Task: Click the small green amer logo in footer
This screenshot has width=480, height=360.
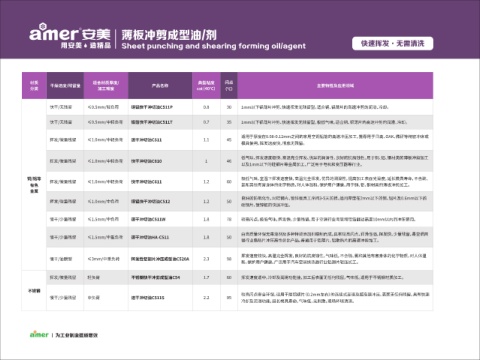Action: click(x=39, y=334)
